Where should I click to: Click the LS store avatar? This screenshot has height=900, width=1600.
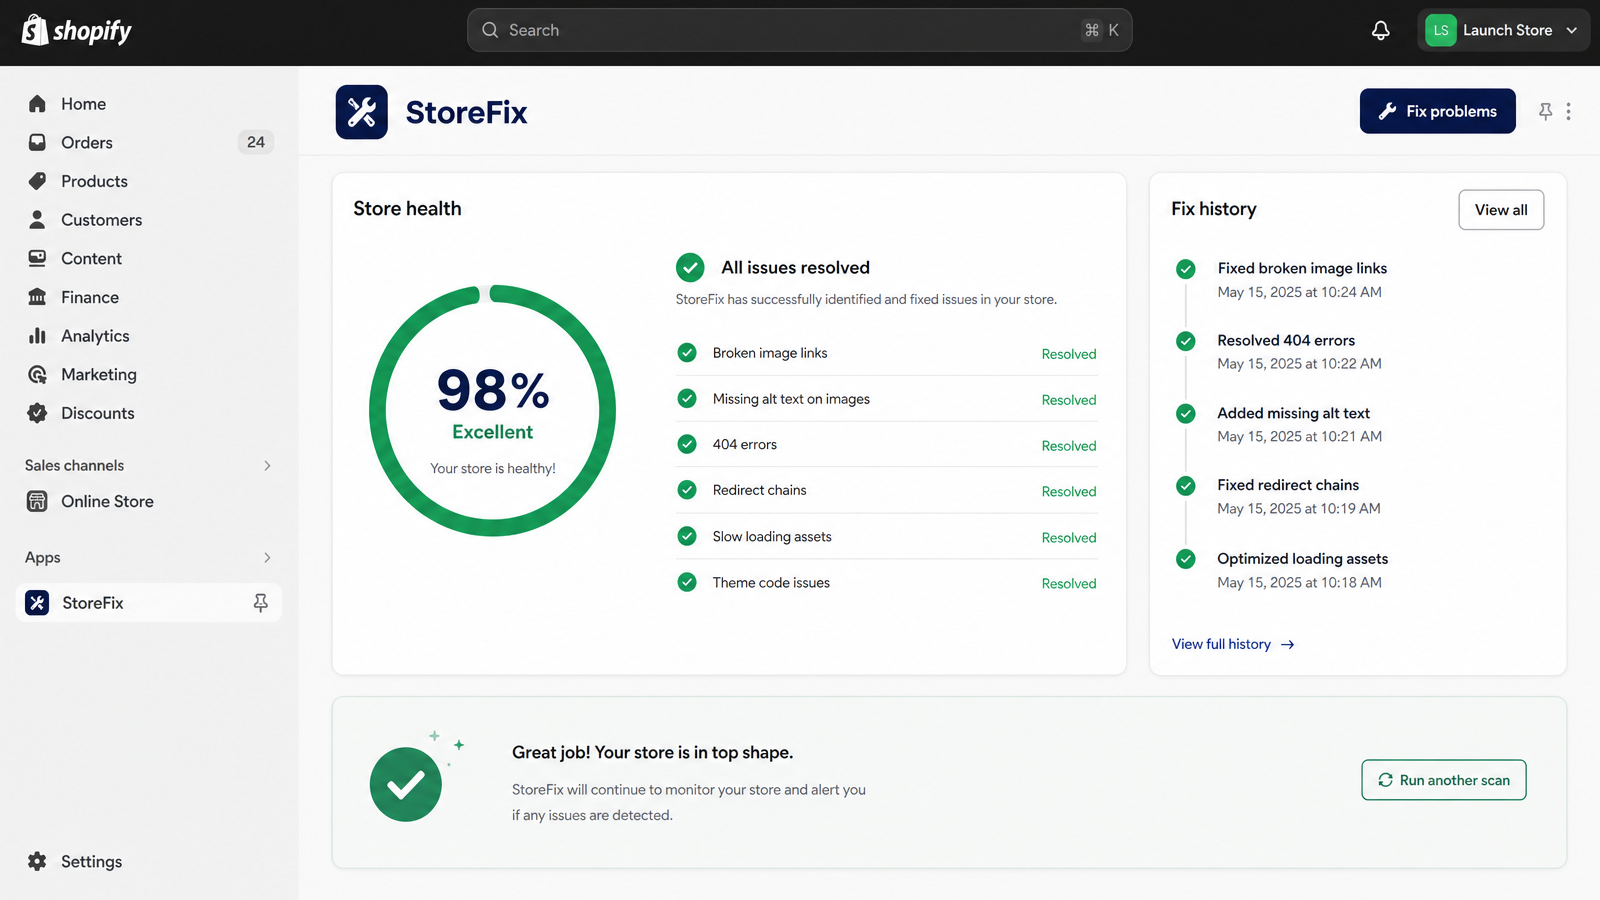[x=1440, y=30]
